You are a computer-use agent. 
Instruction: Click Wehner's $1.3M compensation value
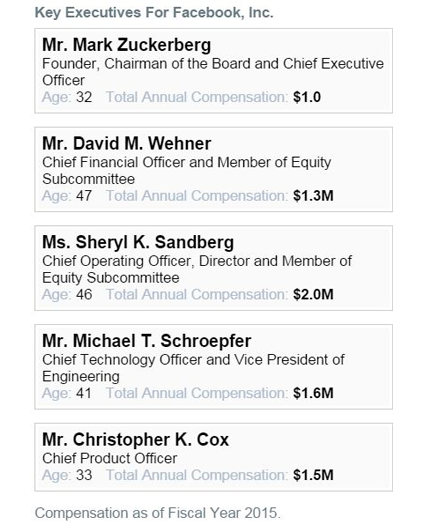pyautogui.click(x=313, y=196)
